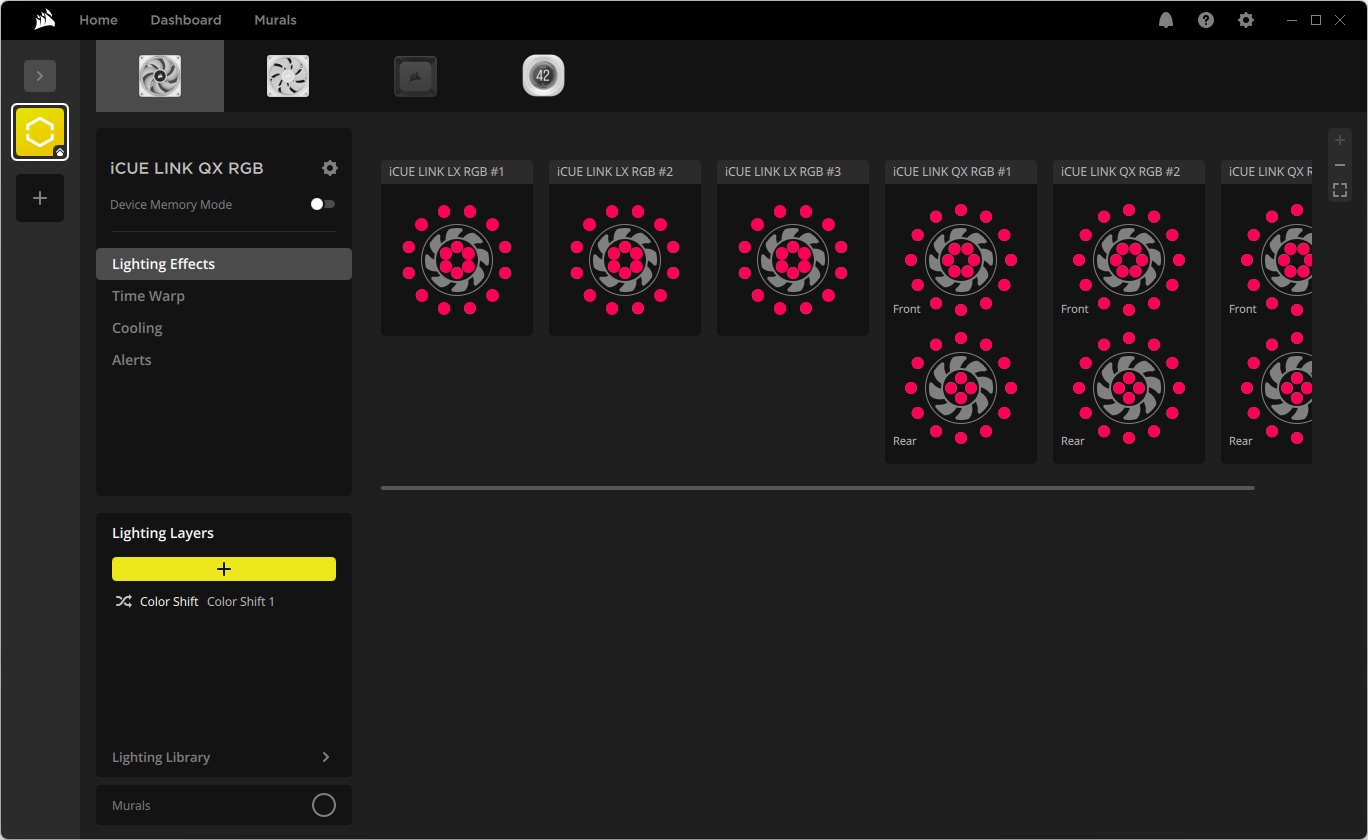
Task: Toggle Device Memory Mode switch
Action: coord(323,204)
